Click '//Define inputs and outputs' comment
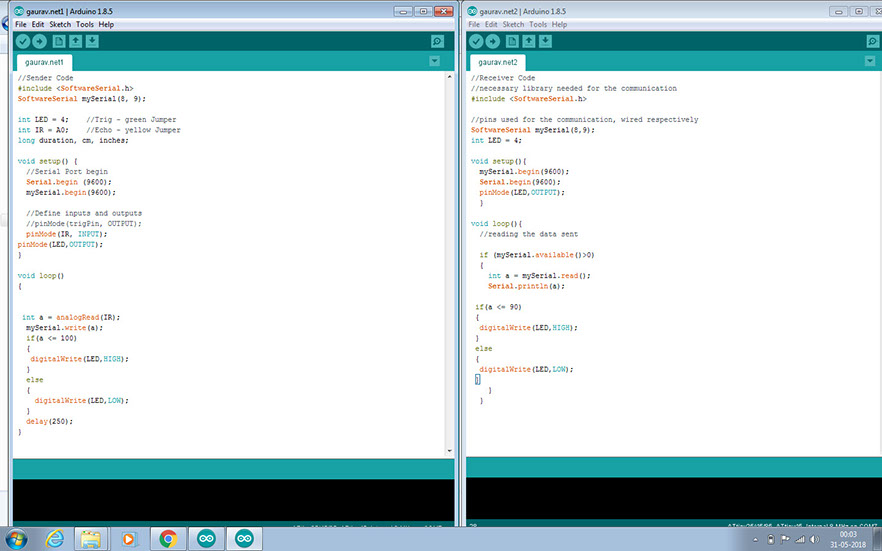This screenshot has height=551, width=882. (84, 213)
